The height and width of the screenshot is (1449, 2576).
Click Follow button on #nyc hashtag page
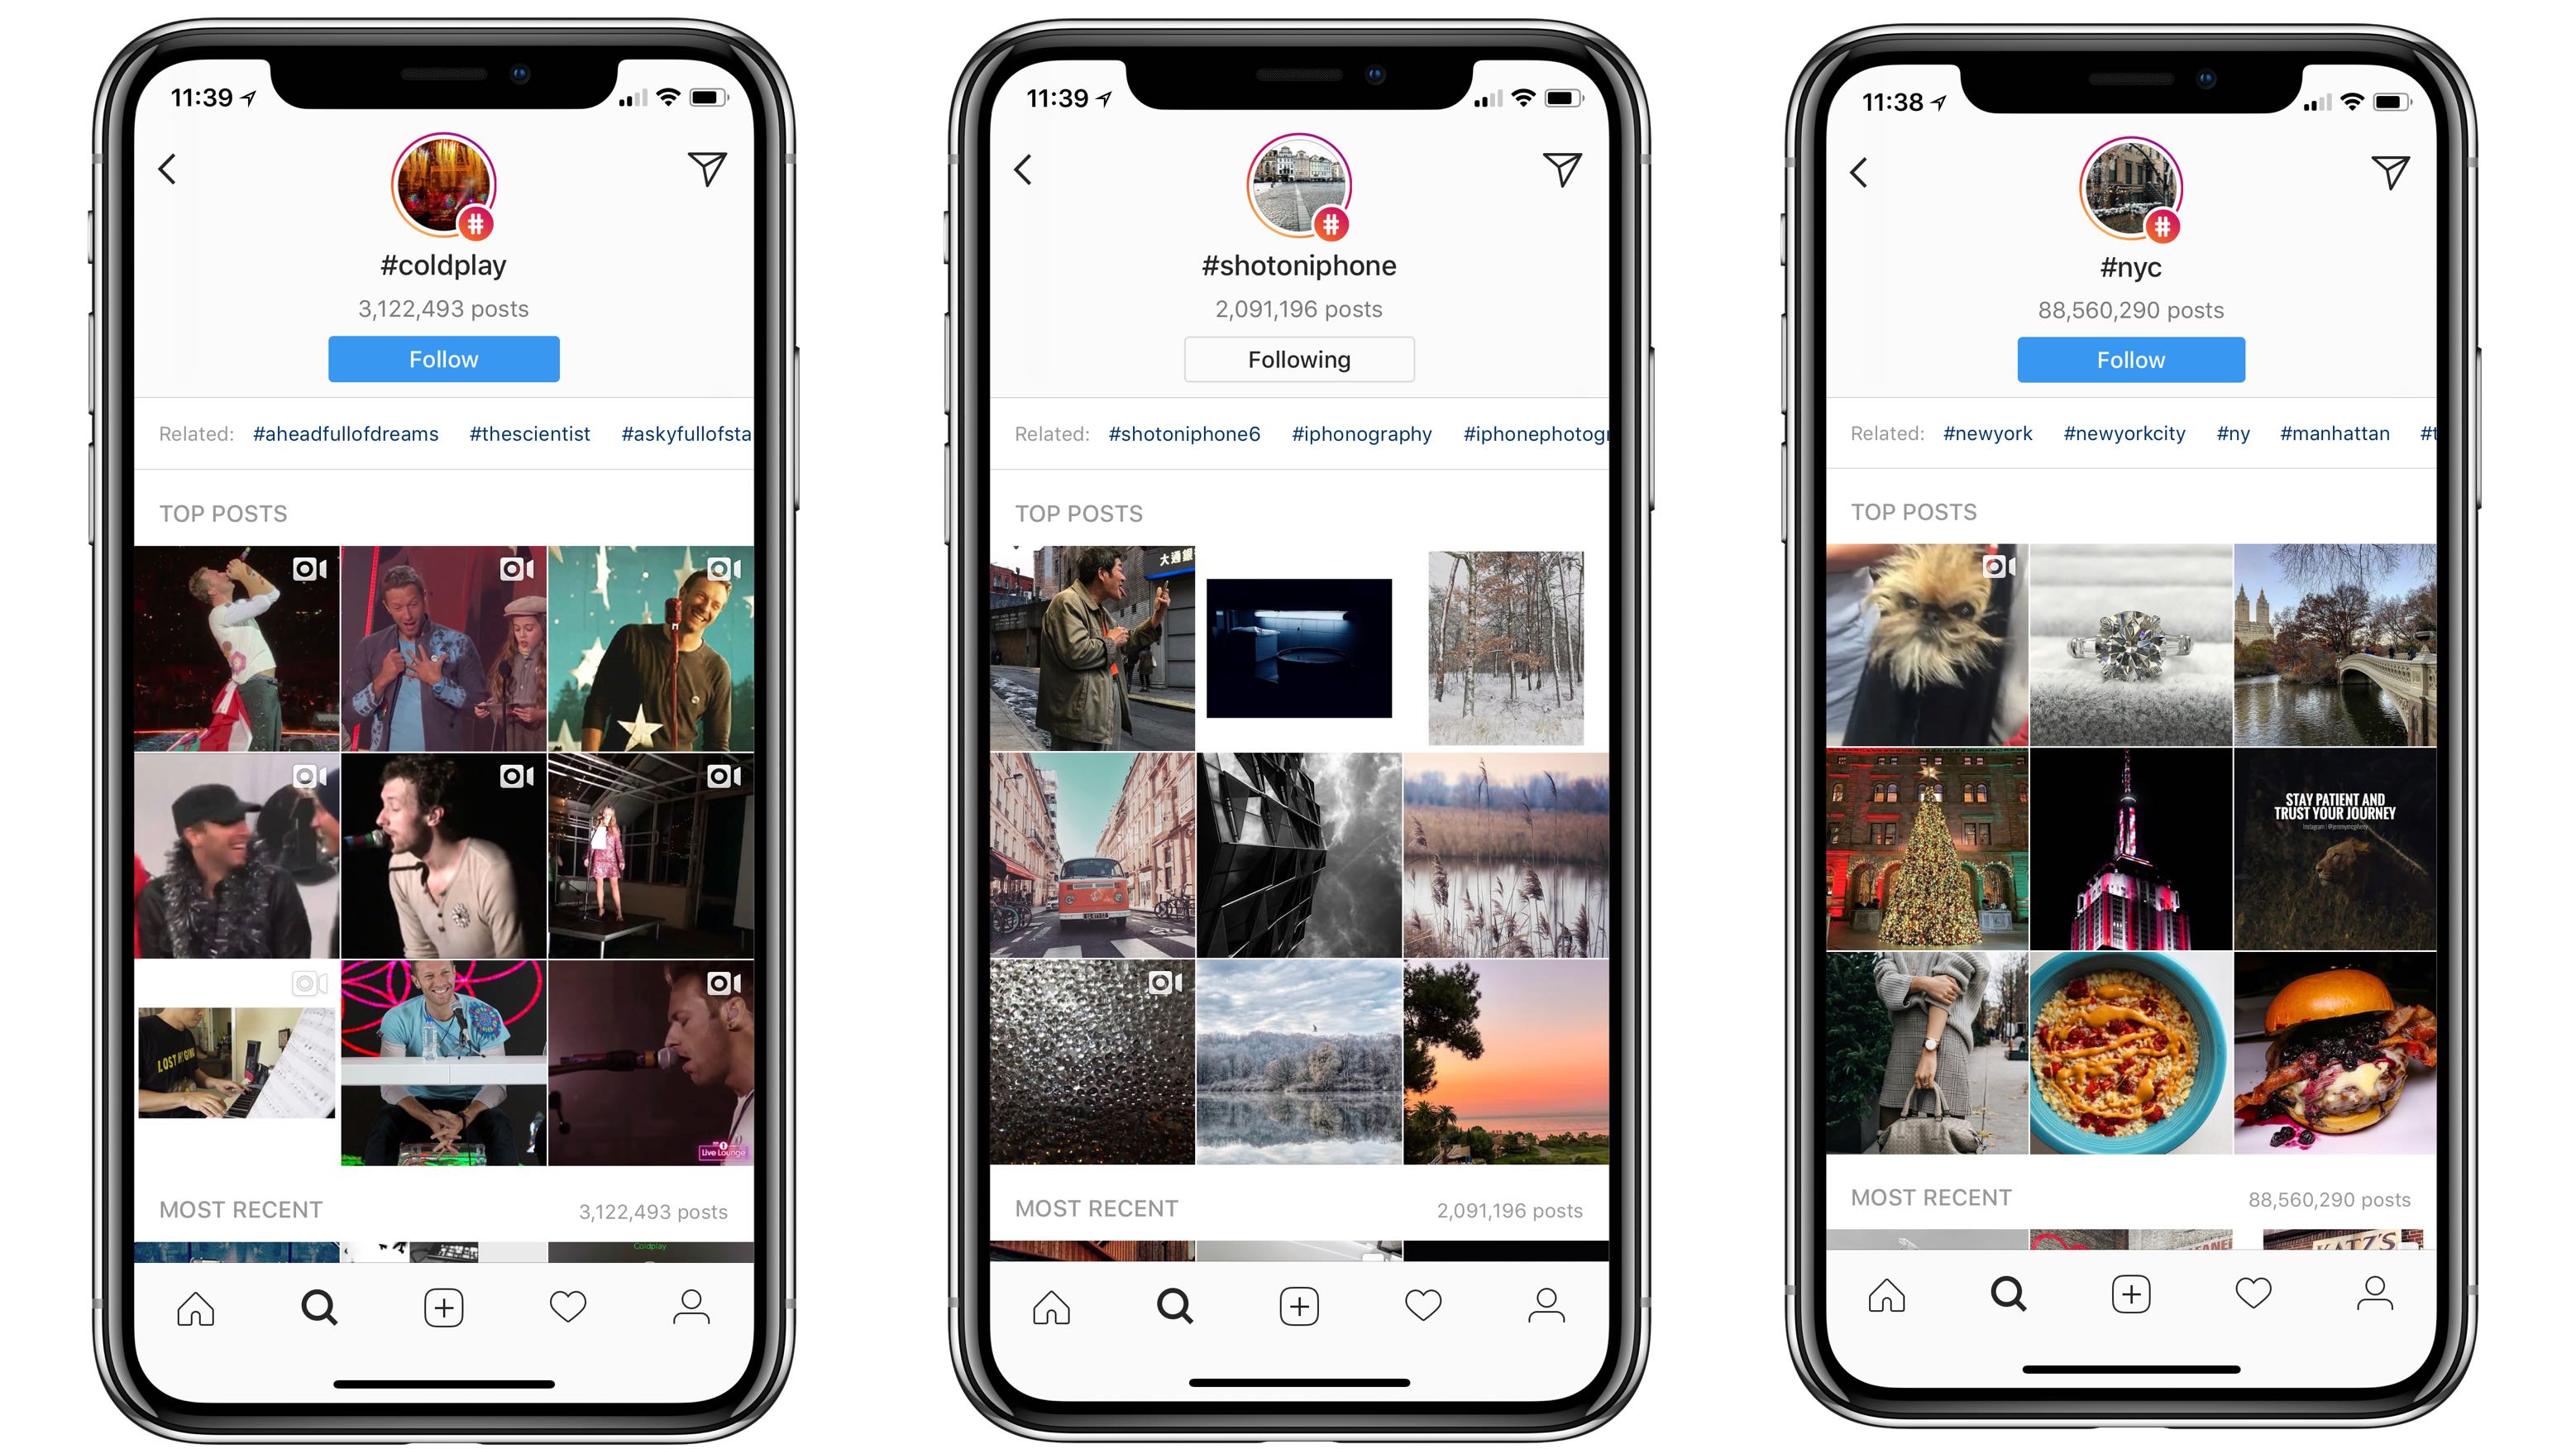click(2130, 361)
